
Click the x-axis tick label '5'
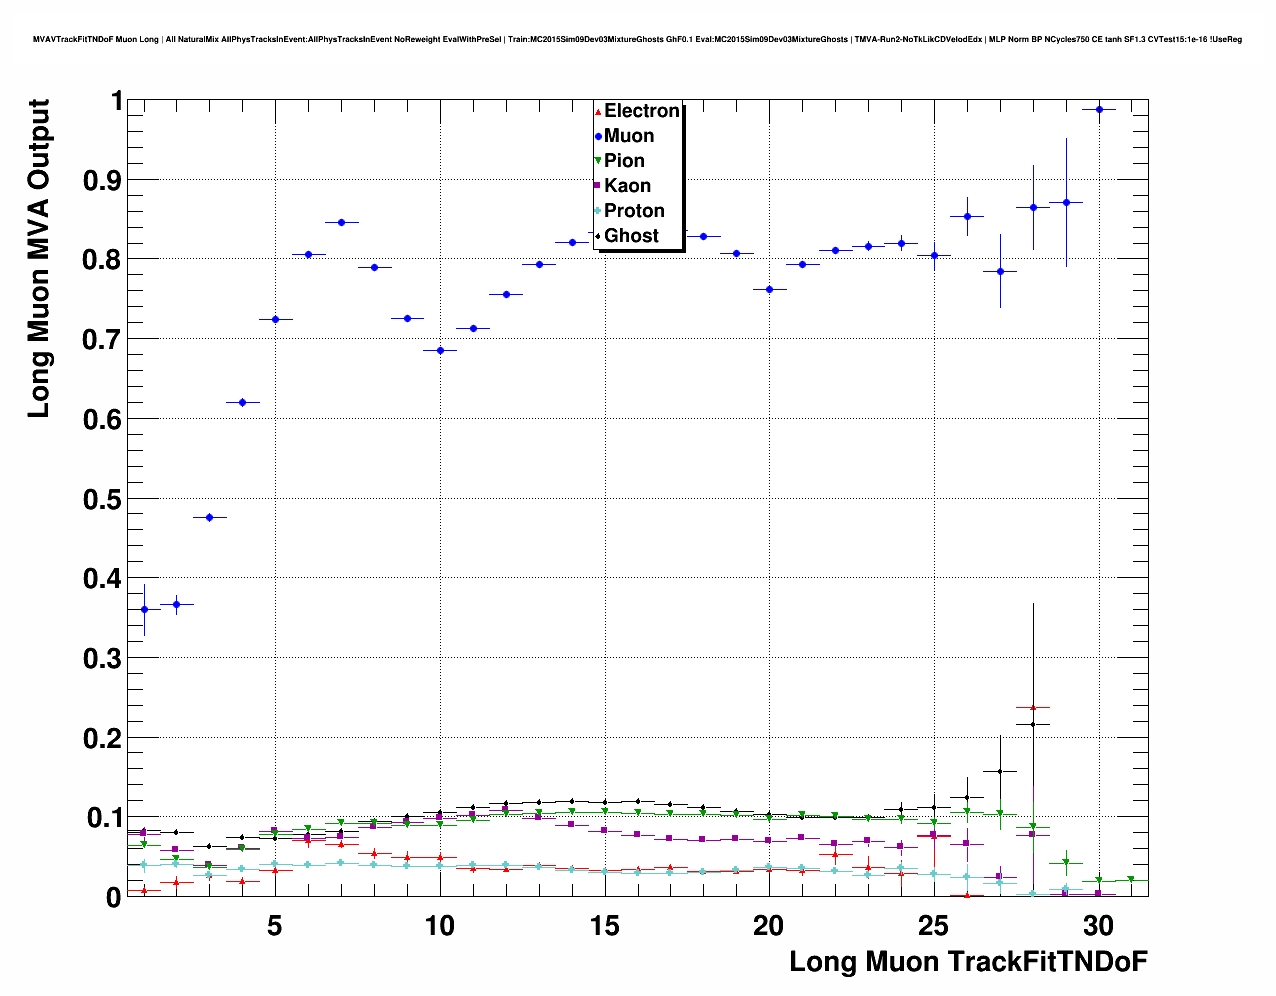[x=275, y=926]
